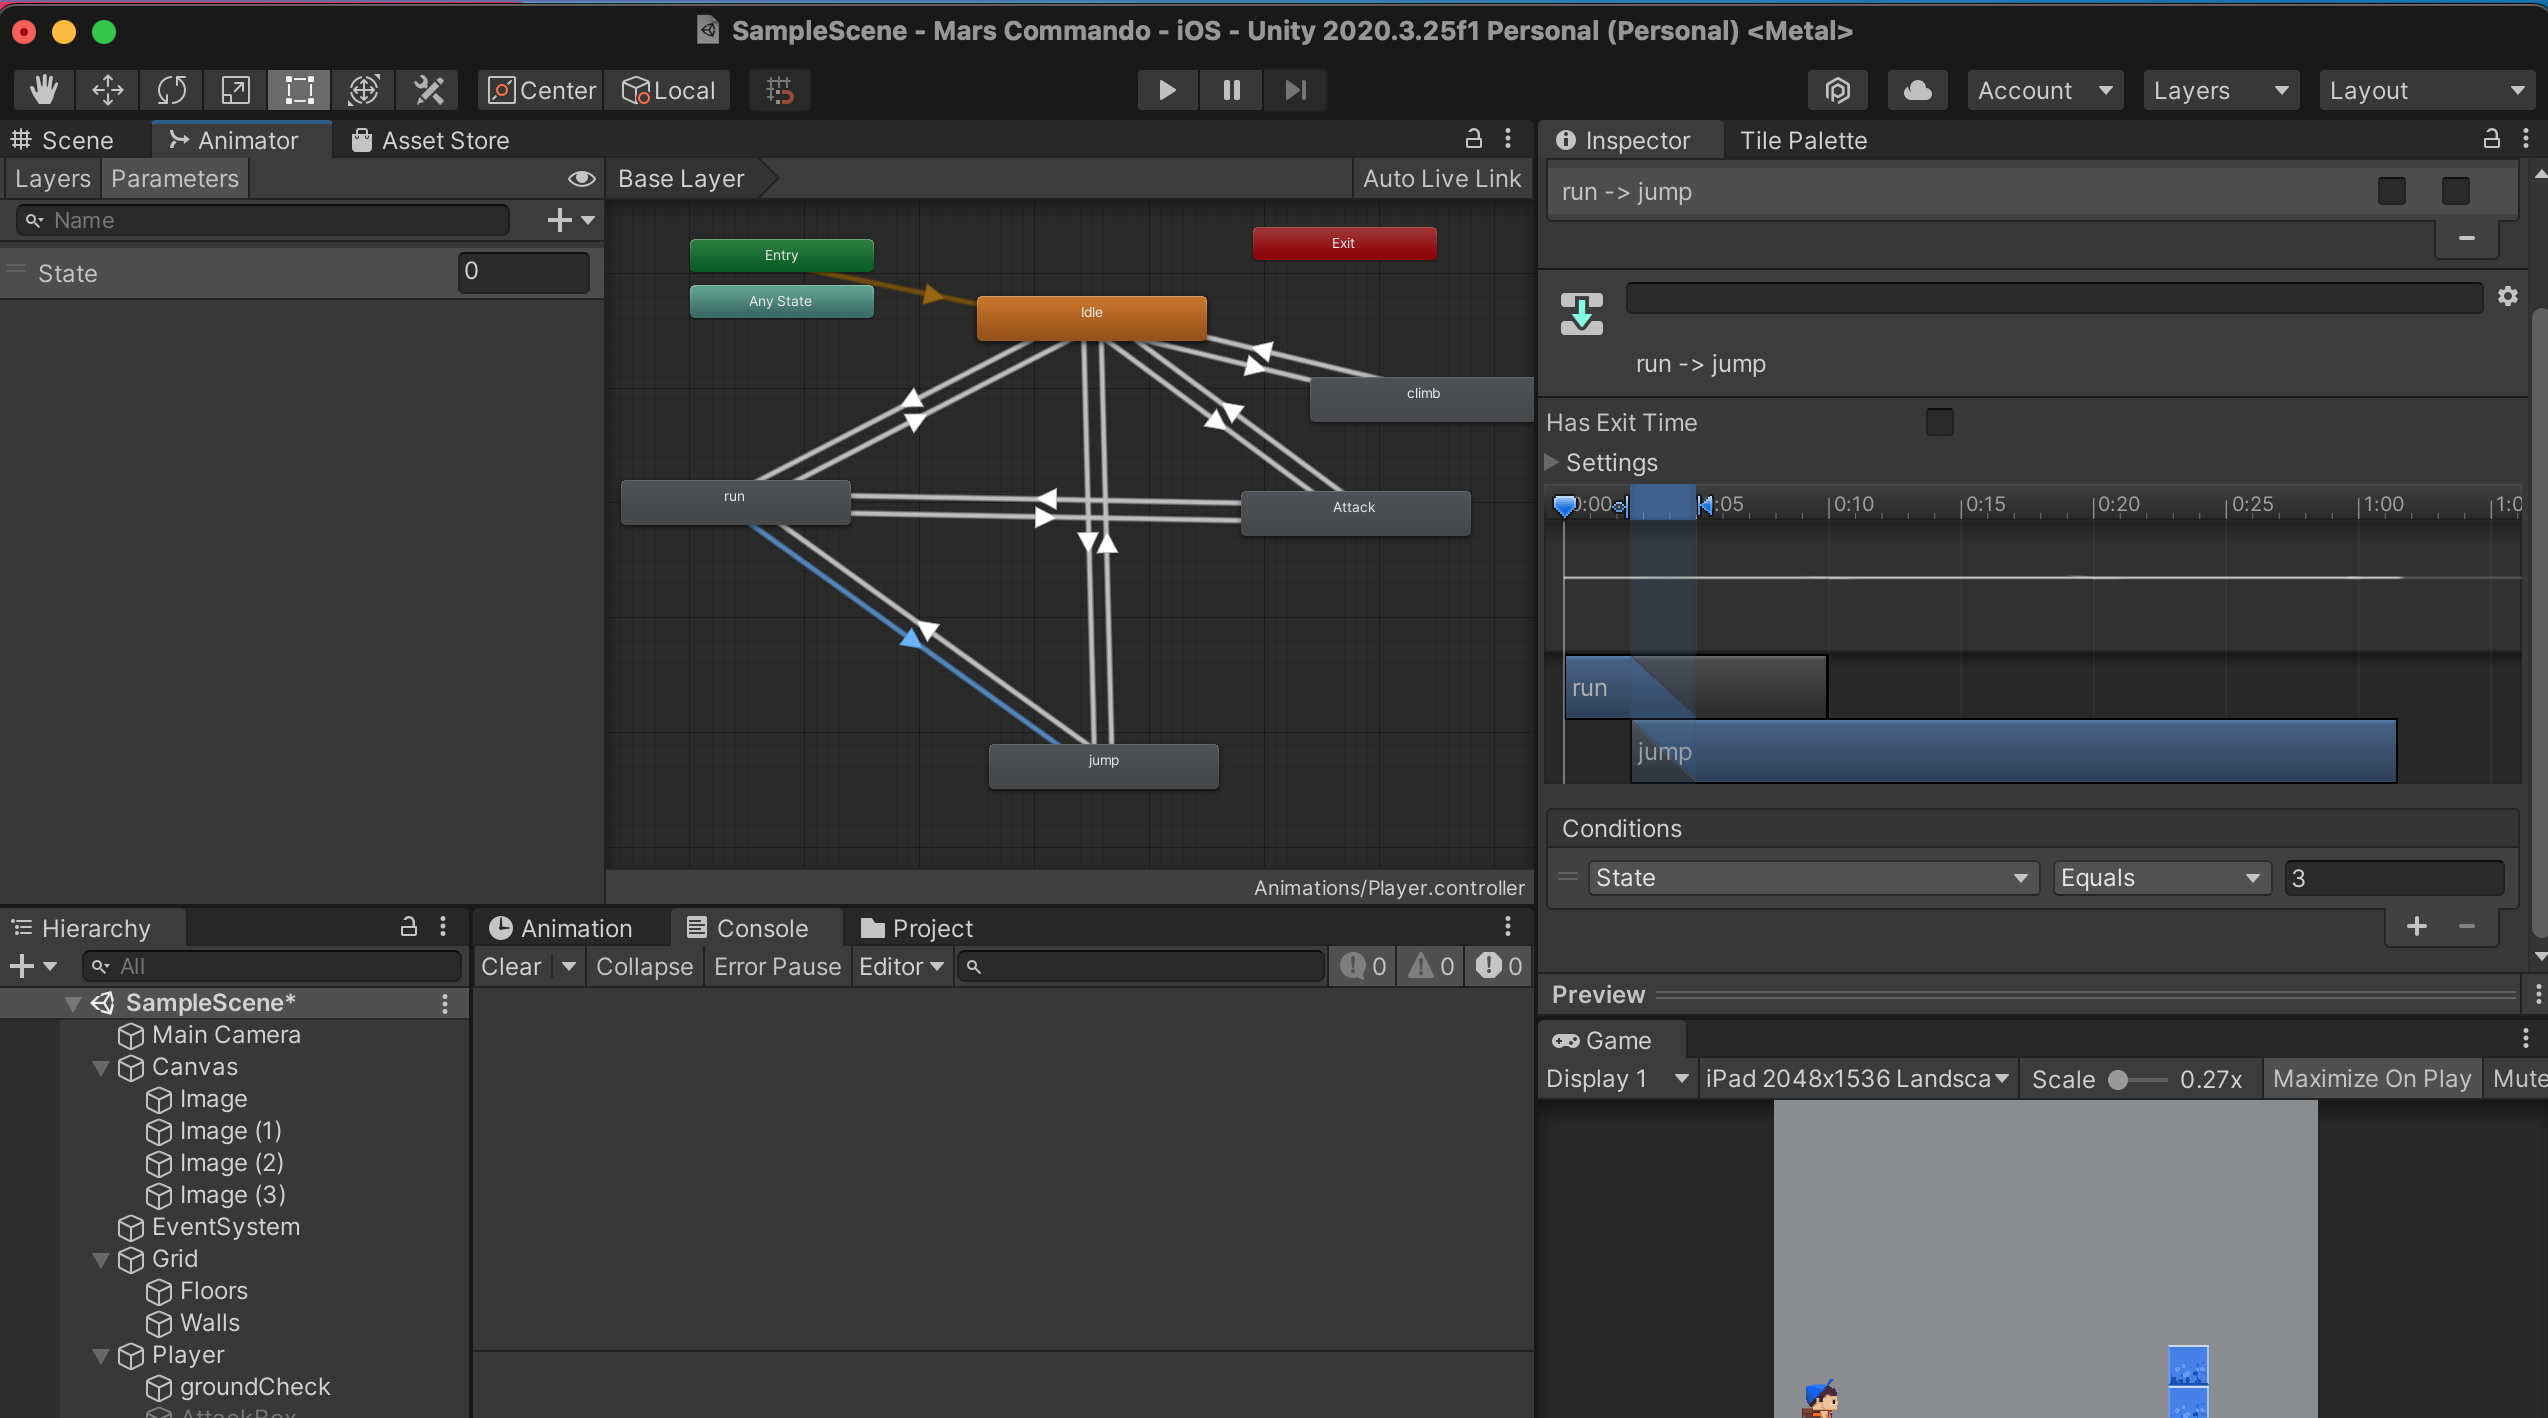Image resolution: width=2548 pixels, height=1418 pixels.
Task: Open the custom editor tools icon
Action: pos(428,90)
